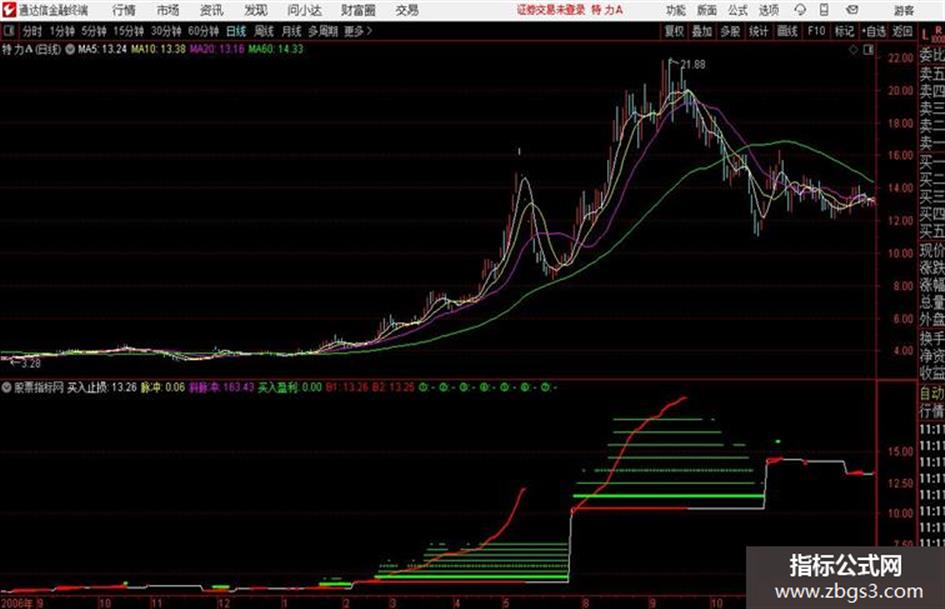Click the 2006年 date axis label
The image size is (945, 609).
[17, 603]
